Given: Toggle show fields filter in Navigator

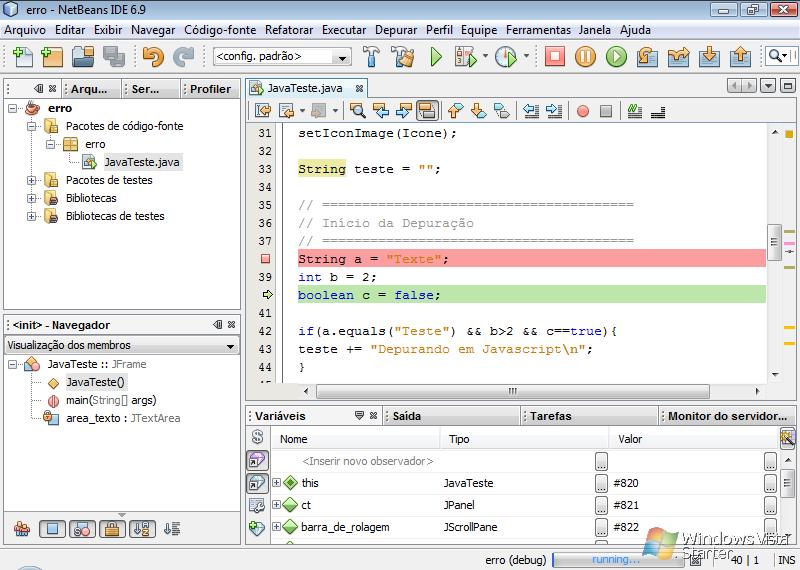Looking at the screenshot, I should [x=52, y=529].
